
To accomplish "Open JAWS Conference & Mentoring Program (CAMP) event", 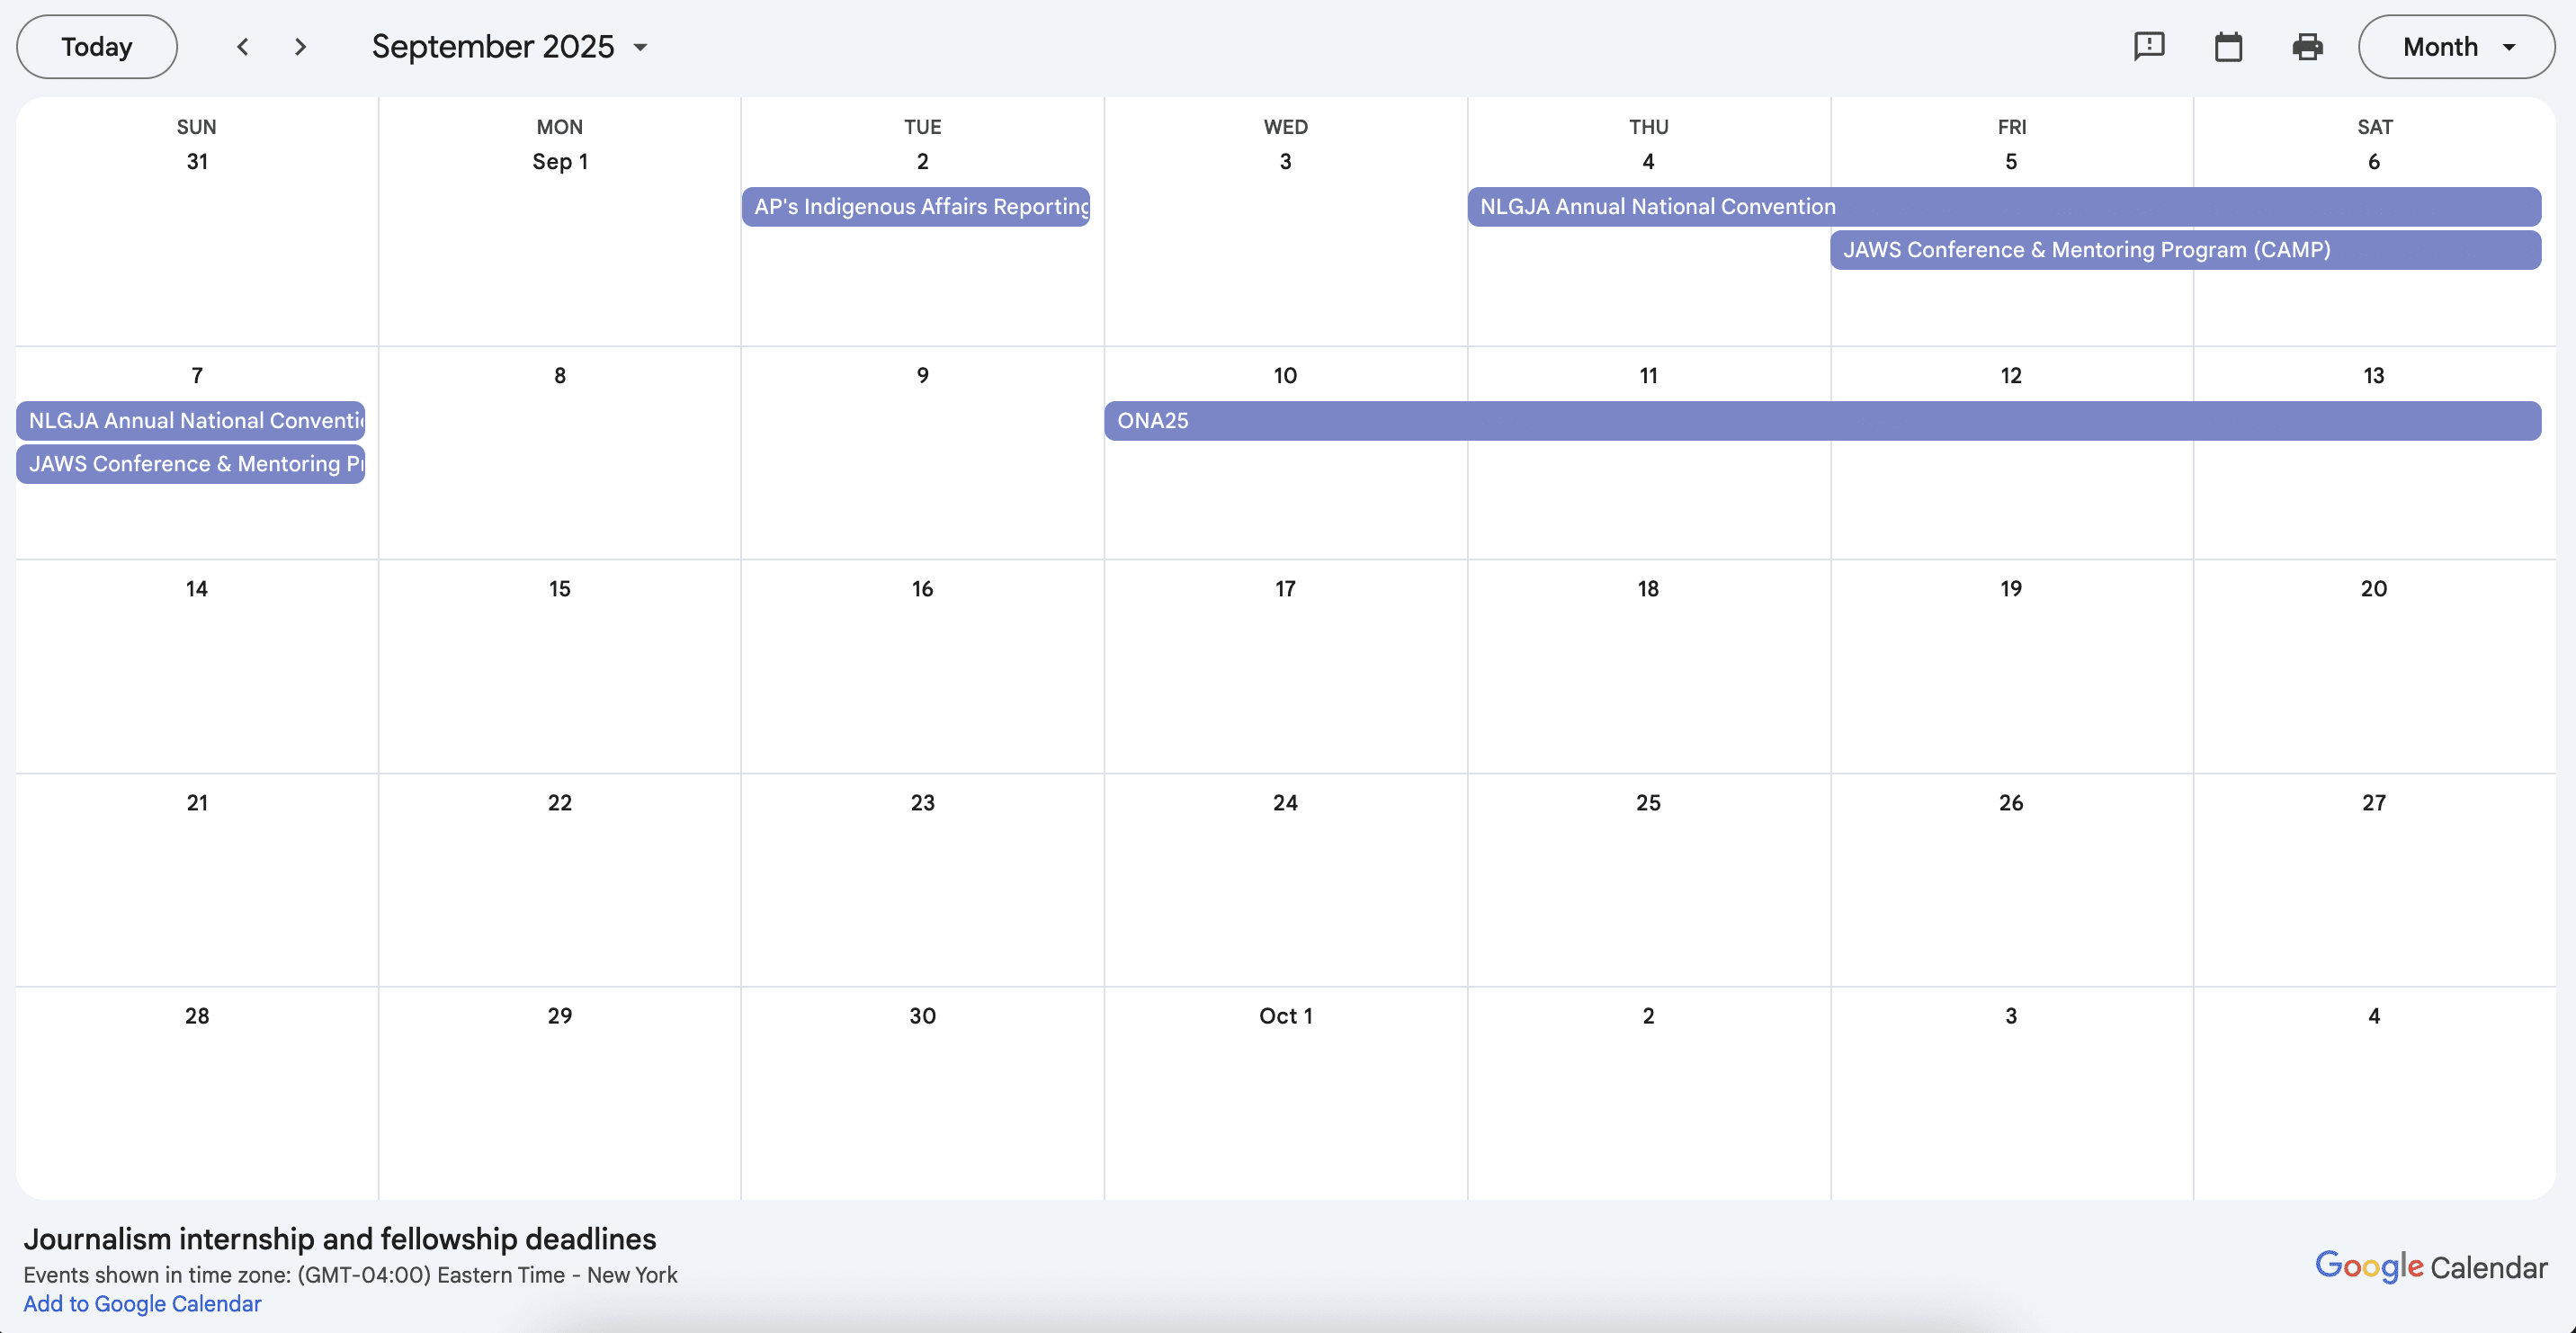I will pos(2185,250).
